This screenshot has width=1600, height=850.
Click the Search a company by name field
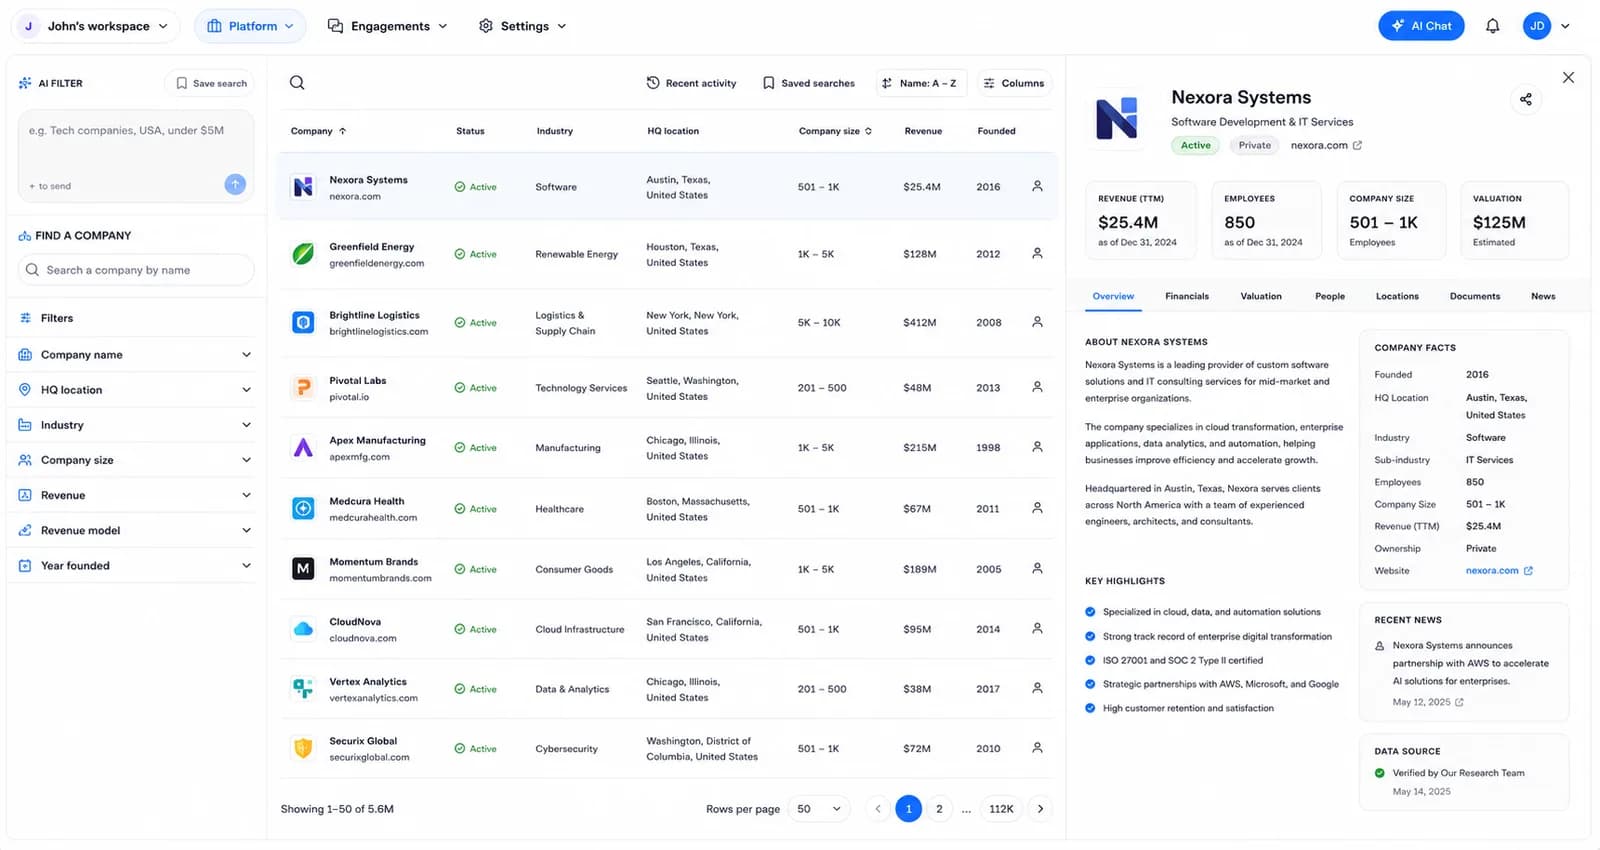[136, 270]
